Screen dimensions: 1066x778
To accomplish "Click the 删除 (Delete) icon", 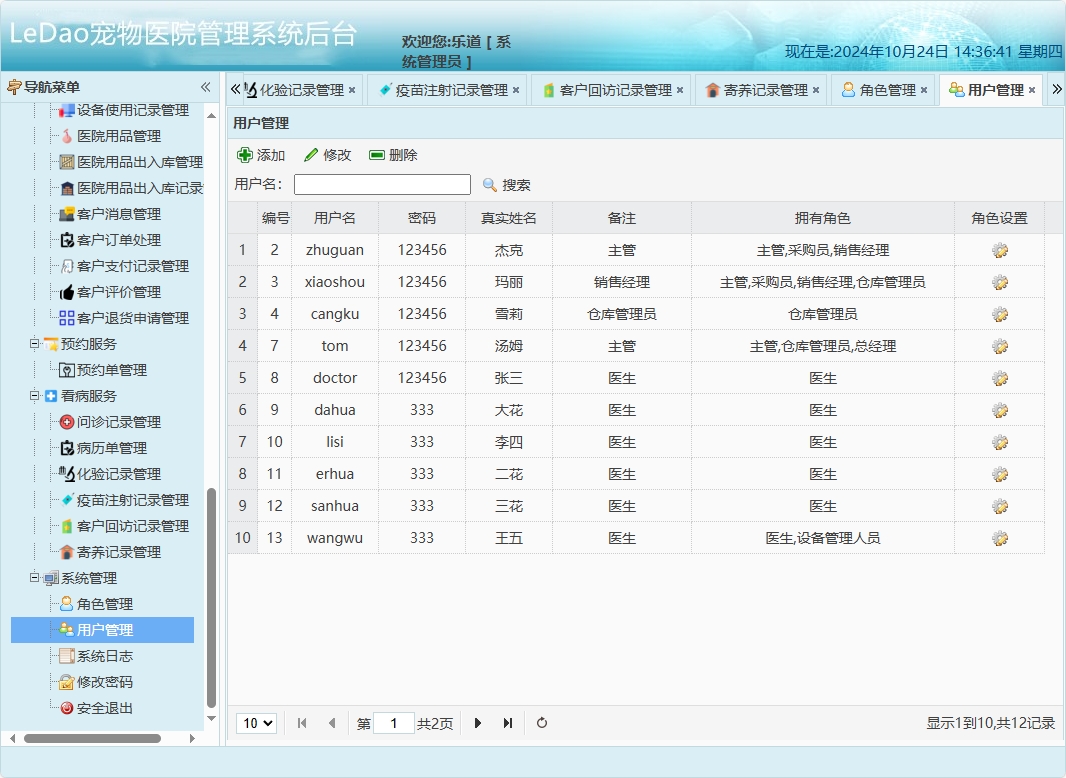I will pyautogui.click(x=377, y=155).
